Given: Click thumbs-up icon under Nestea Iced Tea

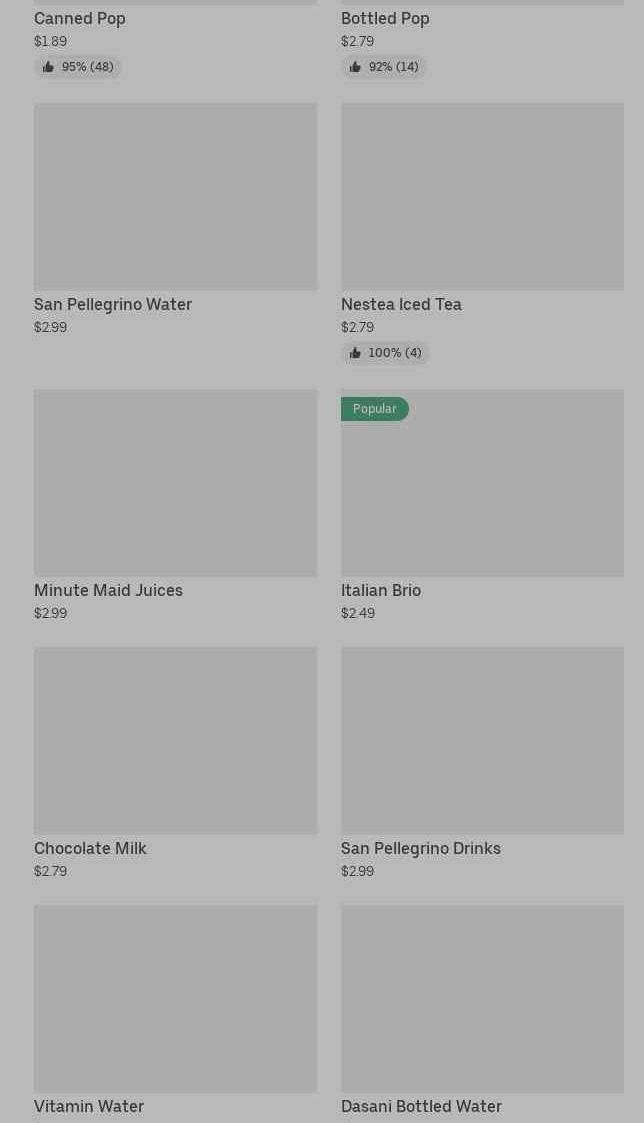Looking at the screenshot, I should coord(355,353).
